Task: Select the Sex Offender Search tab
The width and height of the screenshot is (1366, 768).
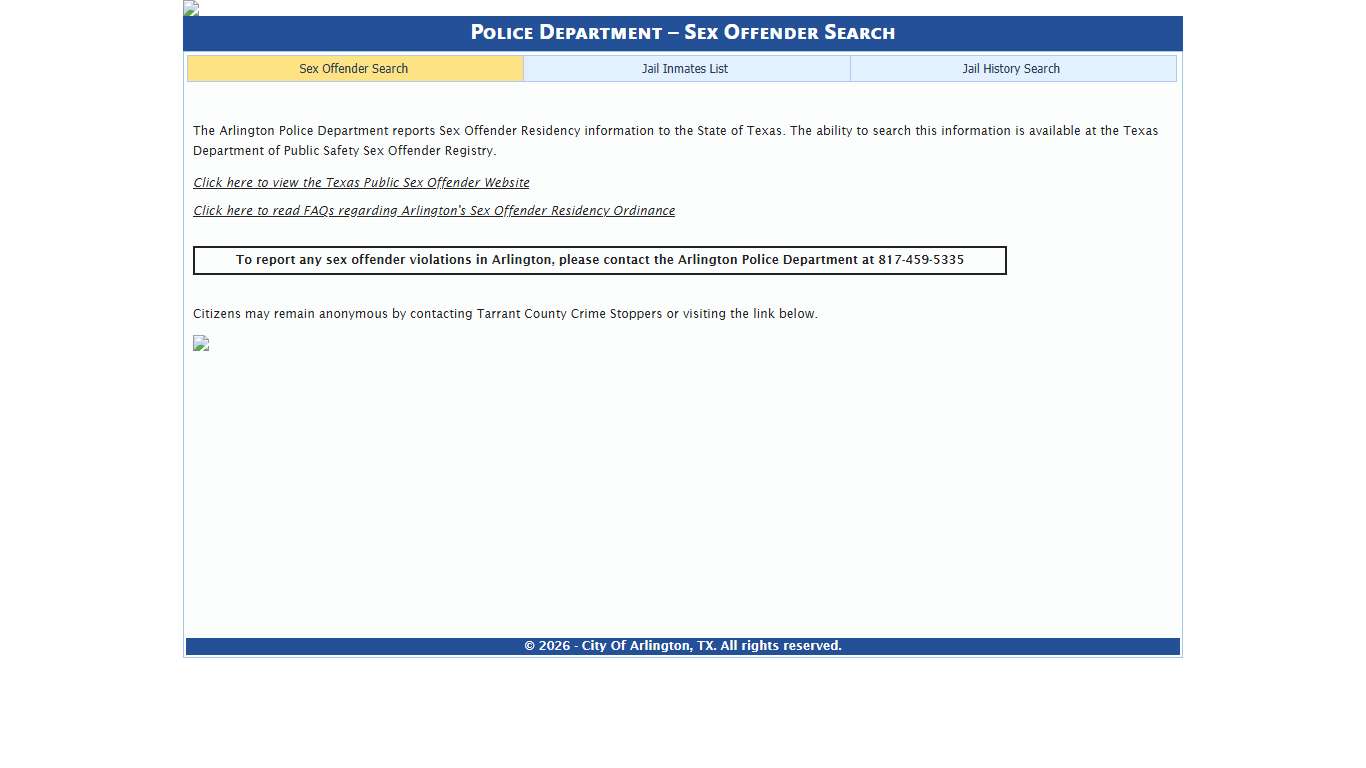Action: [354, 69]
